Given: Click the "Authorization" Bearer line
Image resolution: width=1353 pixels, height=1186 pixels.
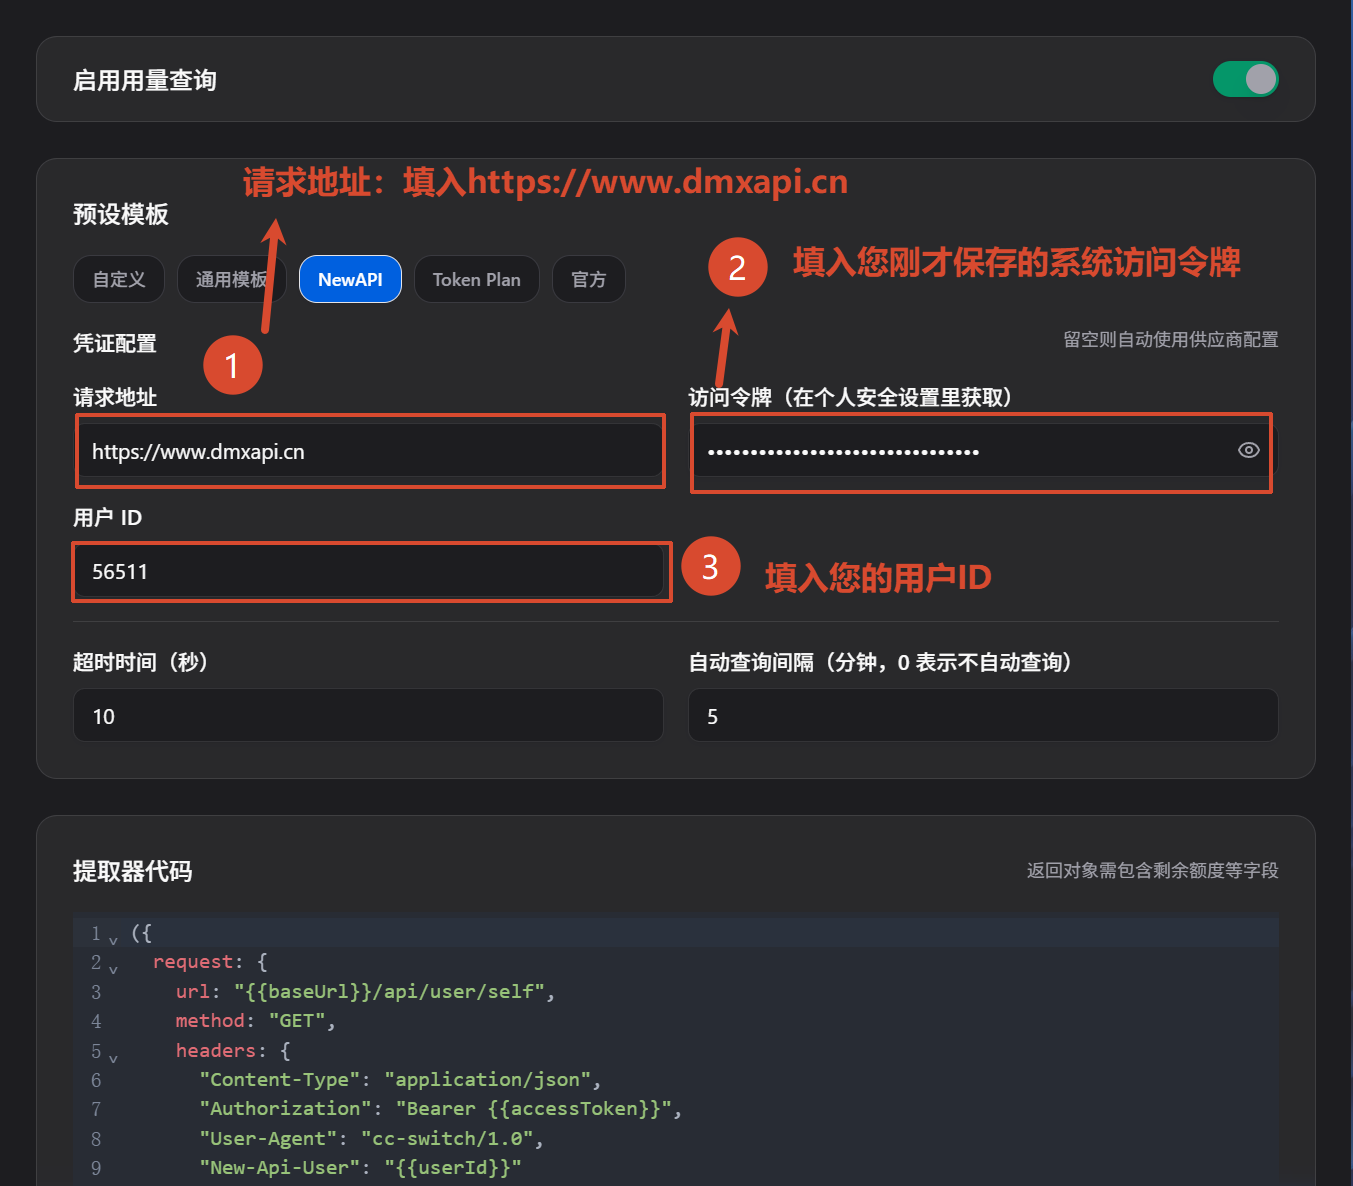Looking at the screenshot, I should (440, 1108).
